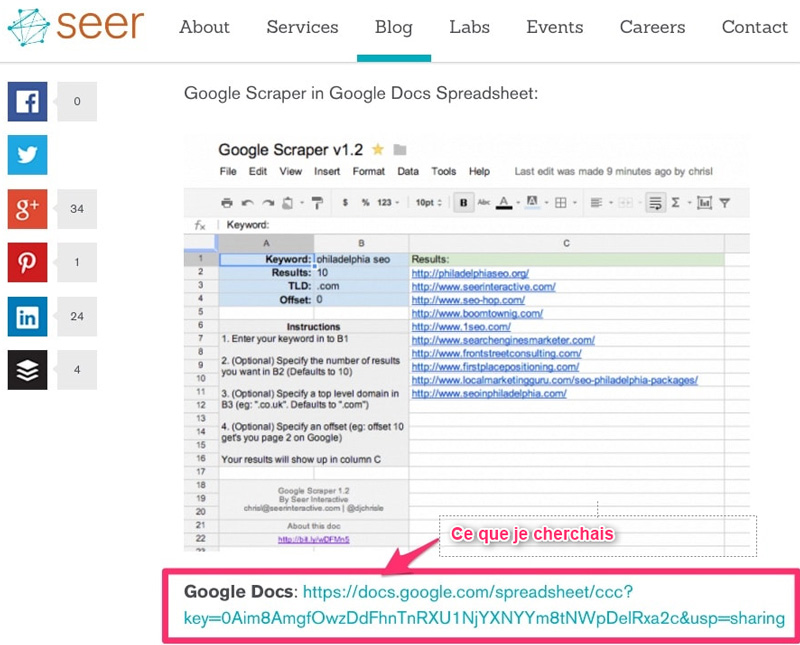
Task: Click the Redo arrow in the spreadsheet toolbar
Action: coord(268,203)
